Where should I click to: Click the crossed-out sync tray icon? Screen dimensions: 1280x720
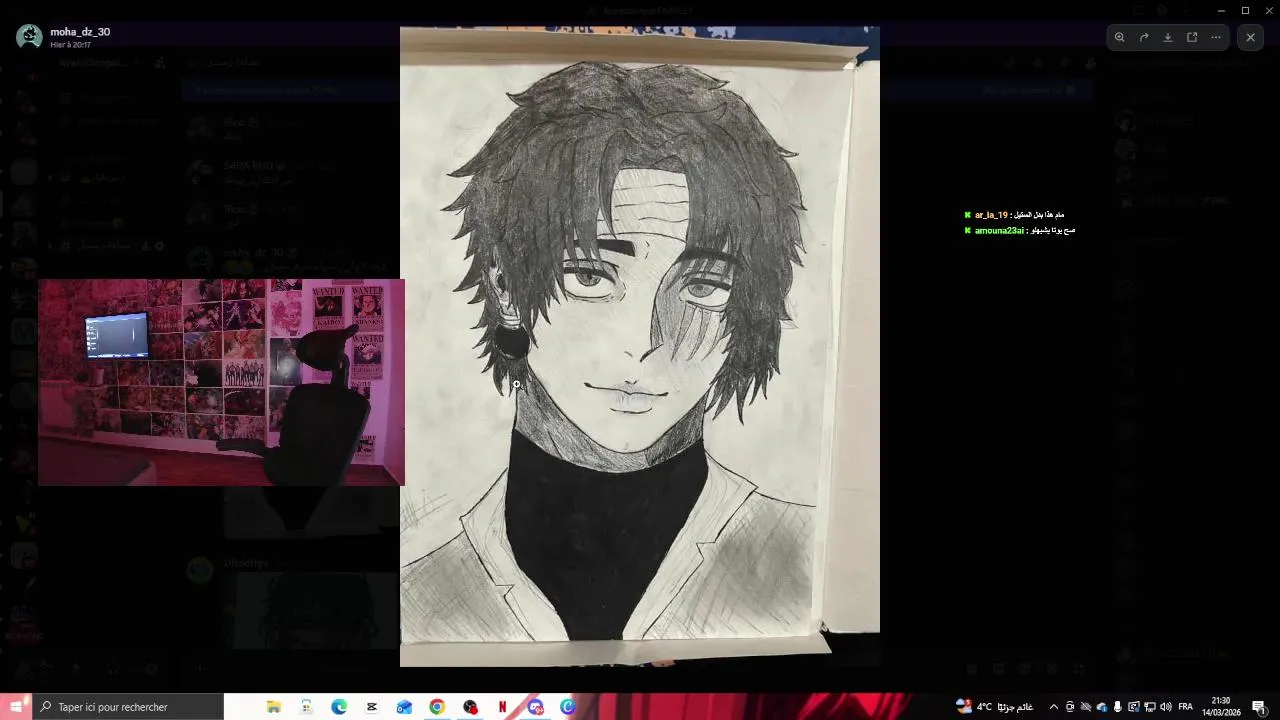tap(1086, 707)
